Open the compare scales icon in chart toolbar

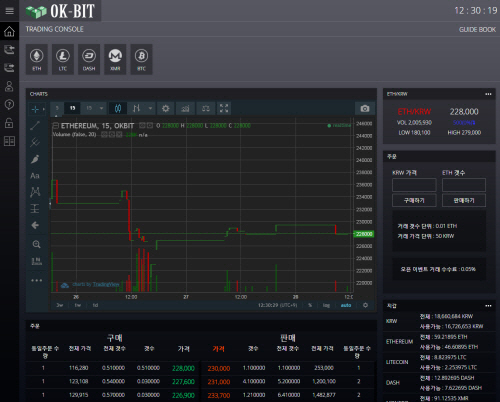tap(206, 108)
